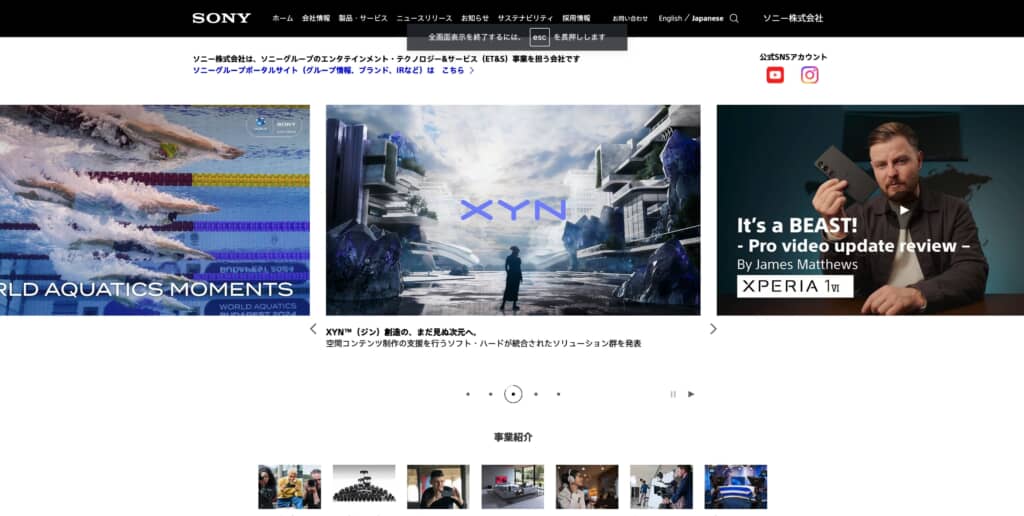Advance to the next carousel slide

tap(713, 329)
